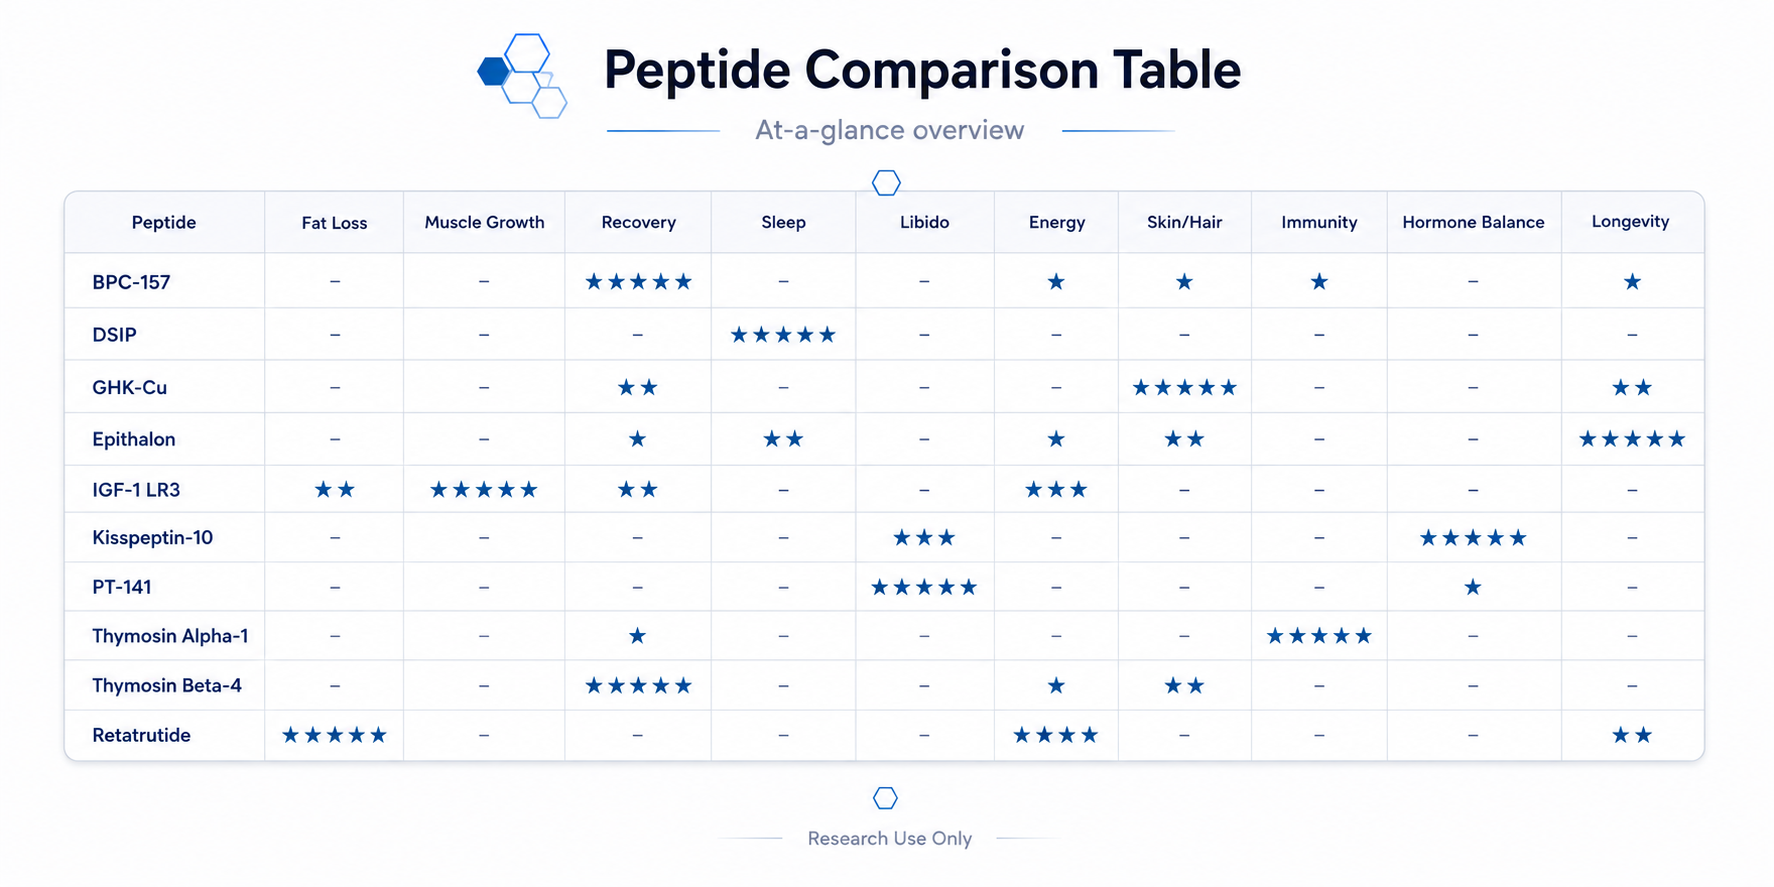Click the Thymosin Beta-4 row label

pos(167,686)
